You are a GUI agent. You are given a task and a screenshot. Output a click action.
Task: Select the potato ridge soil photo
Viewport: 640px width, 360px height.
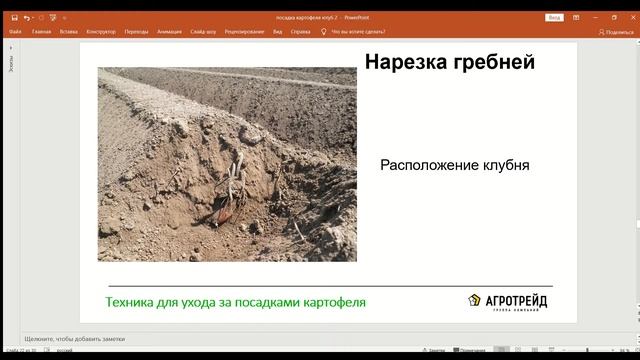227,164
